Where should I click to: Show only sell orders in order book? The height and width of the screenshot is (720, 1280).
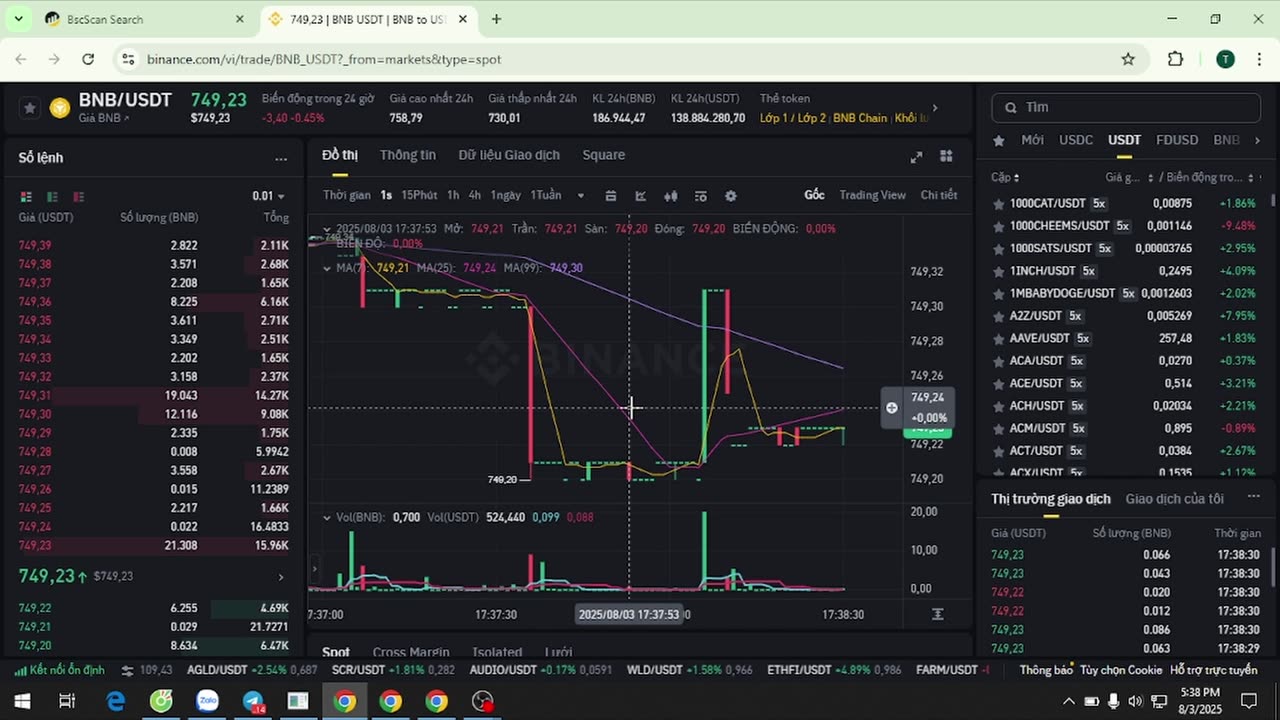[78, 196]
